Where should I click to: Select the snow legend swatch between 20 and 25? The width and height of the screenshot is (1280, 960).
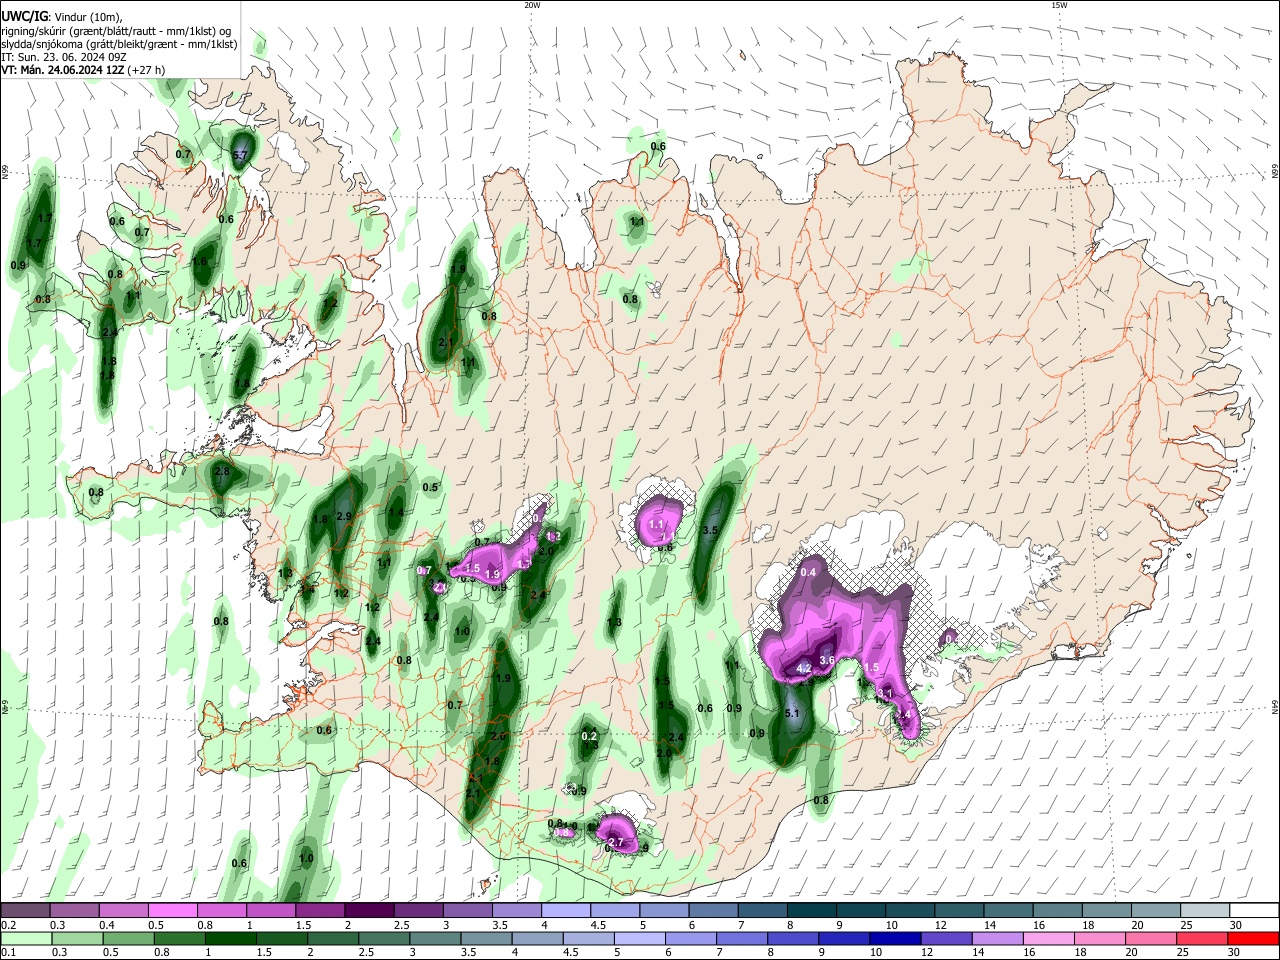[x=1156, y=911]
